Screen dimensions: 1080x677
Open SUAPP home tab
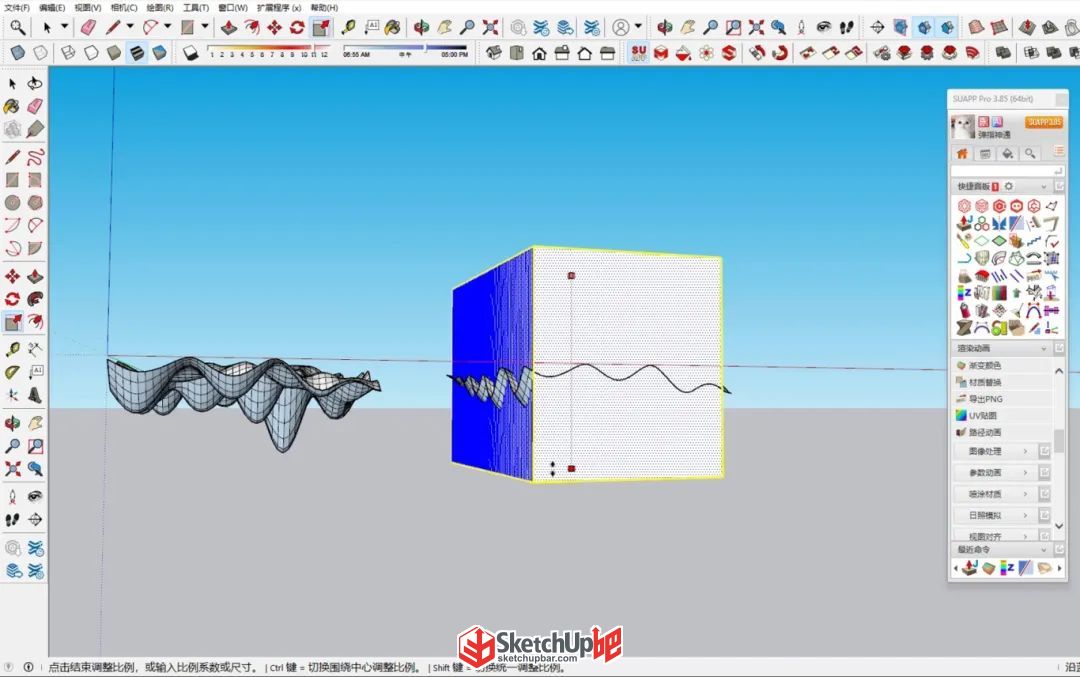click(x=962, y=154)
